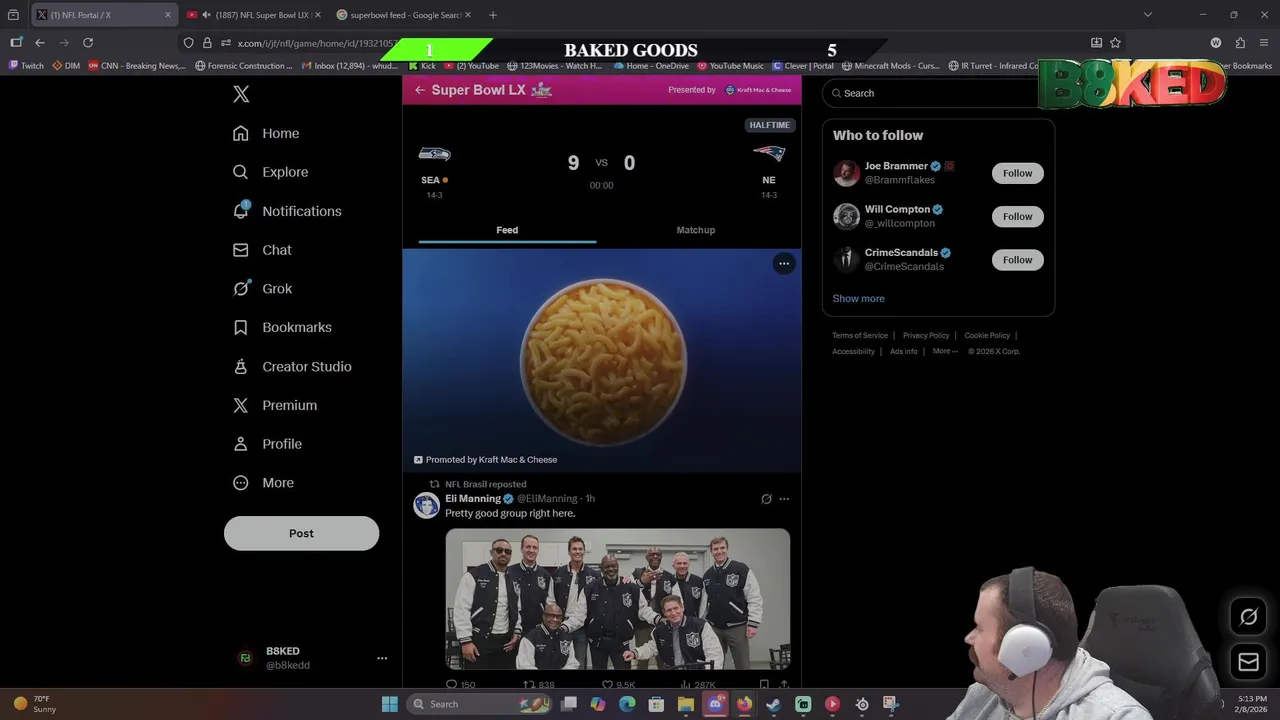Screen dimensions: 1280x720
Task: Open Joe Brammer's profile
Action: (x=896, y=166)
